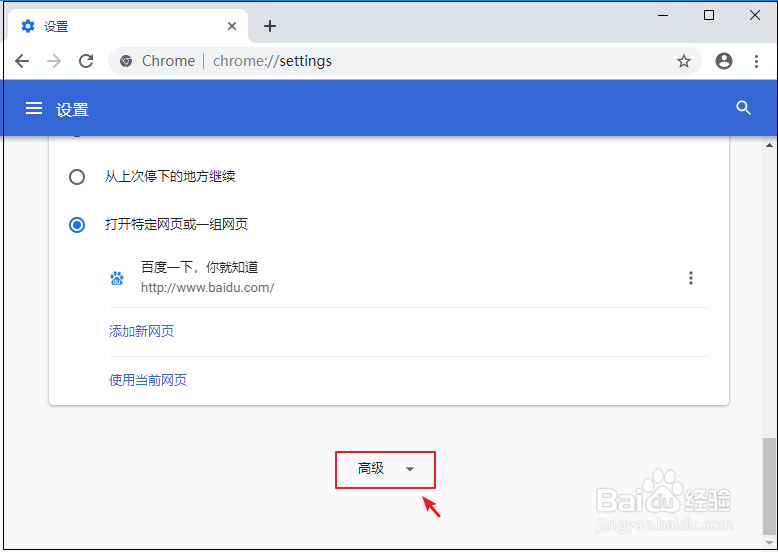This screenshot has height=552, width=778.
Task: Open a new tab with the plus button
Action: click(x=269, y=26)
